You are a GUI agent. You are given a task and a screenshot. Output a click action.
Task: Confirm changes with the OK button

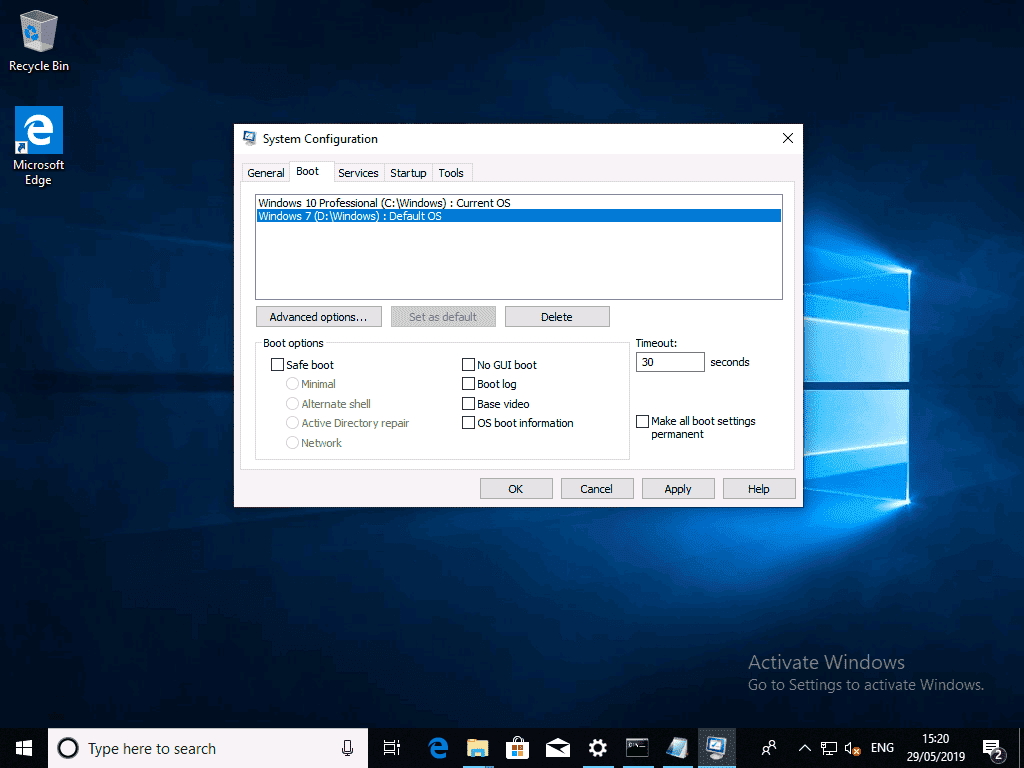pos(516,489)
